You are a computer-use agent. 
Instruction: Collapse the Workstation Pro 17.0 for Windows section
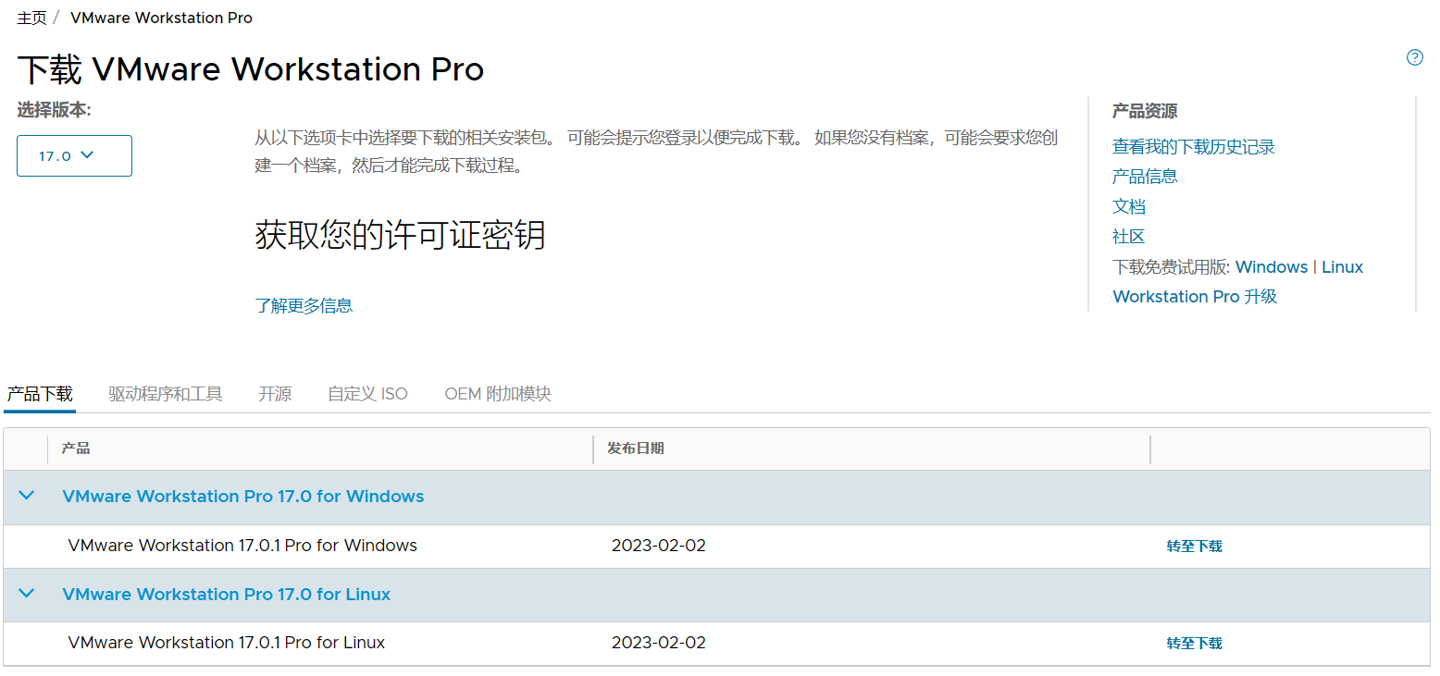coord(27,496)
